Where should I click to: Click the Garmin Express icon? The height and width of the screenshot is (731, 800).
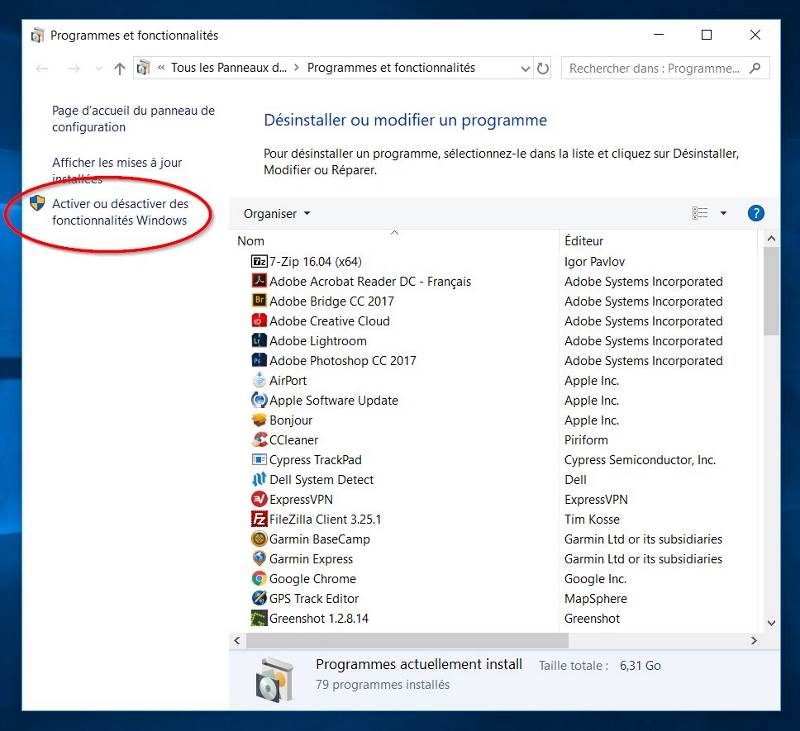pos(259,559)
